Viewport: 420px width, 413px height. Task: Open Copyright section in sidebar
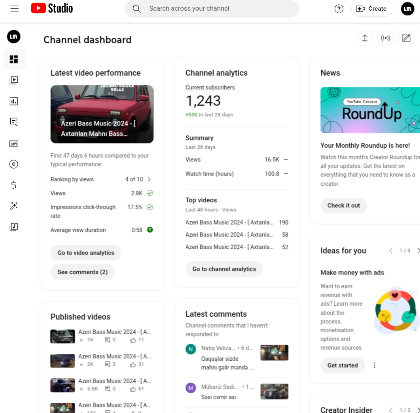[14, 164]
